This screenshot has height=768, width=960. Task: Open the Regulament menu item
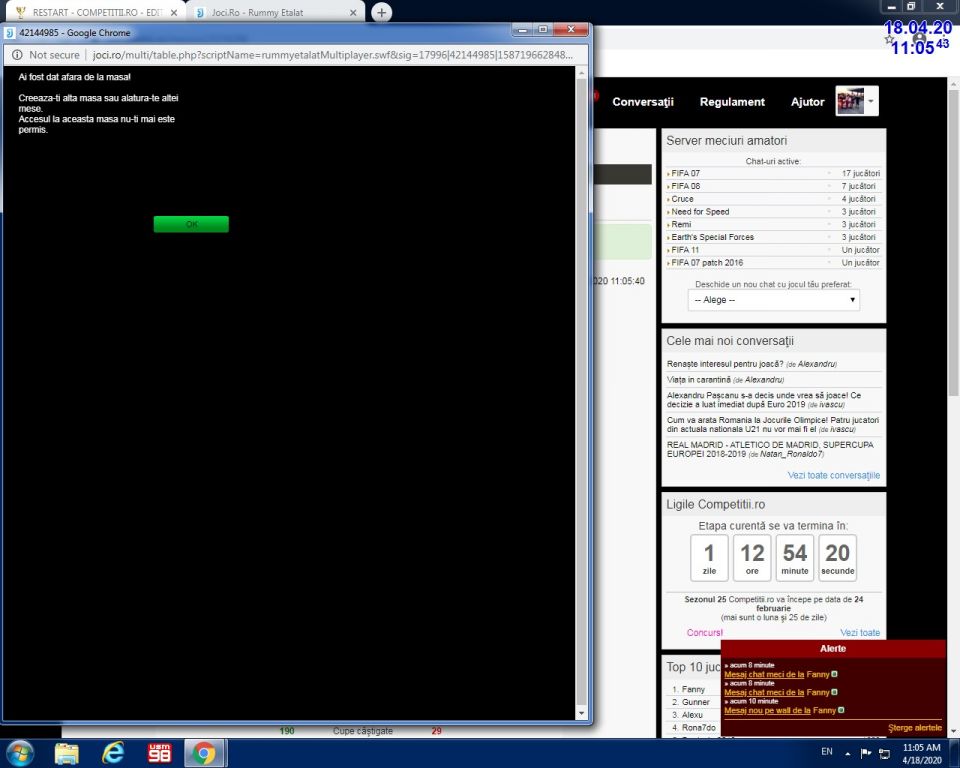tap(732, 102)
